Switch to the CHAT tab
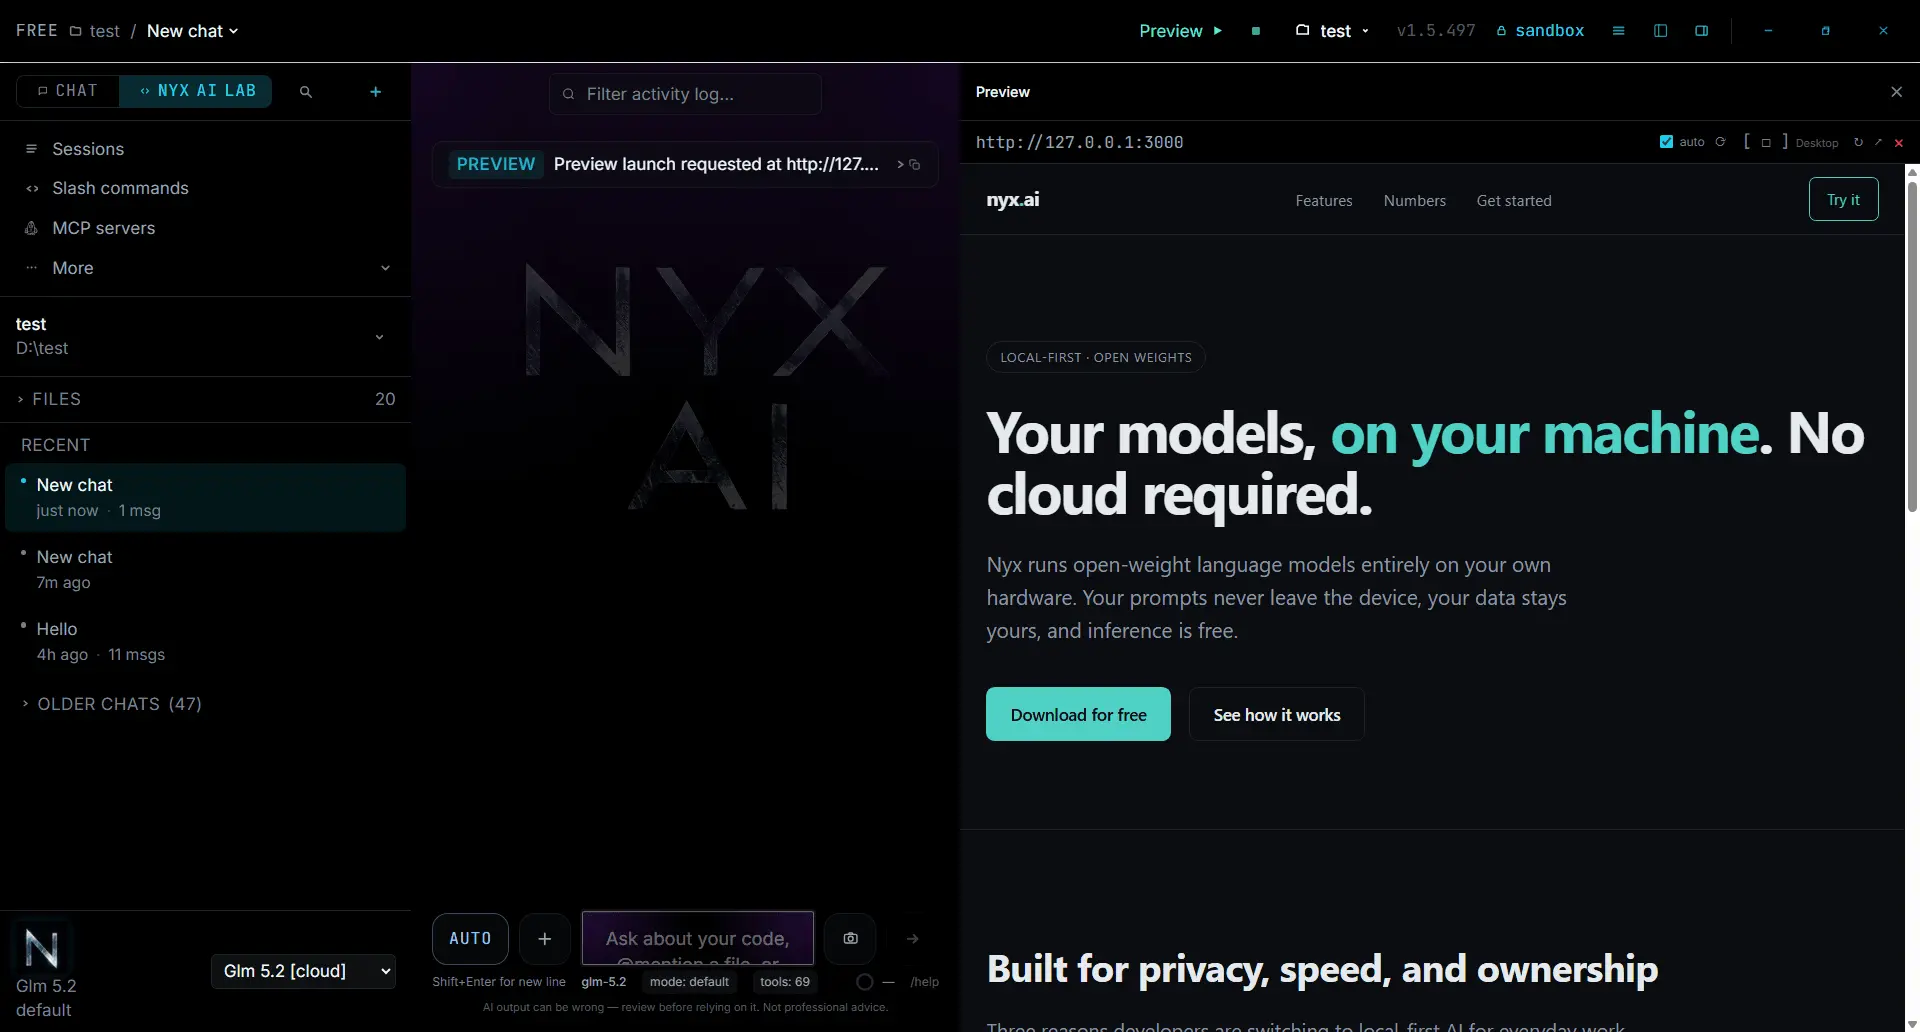Image resolution: width=1920 pixels, height=1032 pixels. point(68,91)
